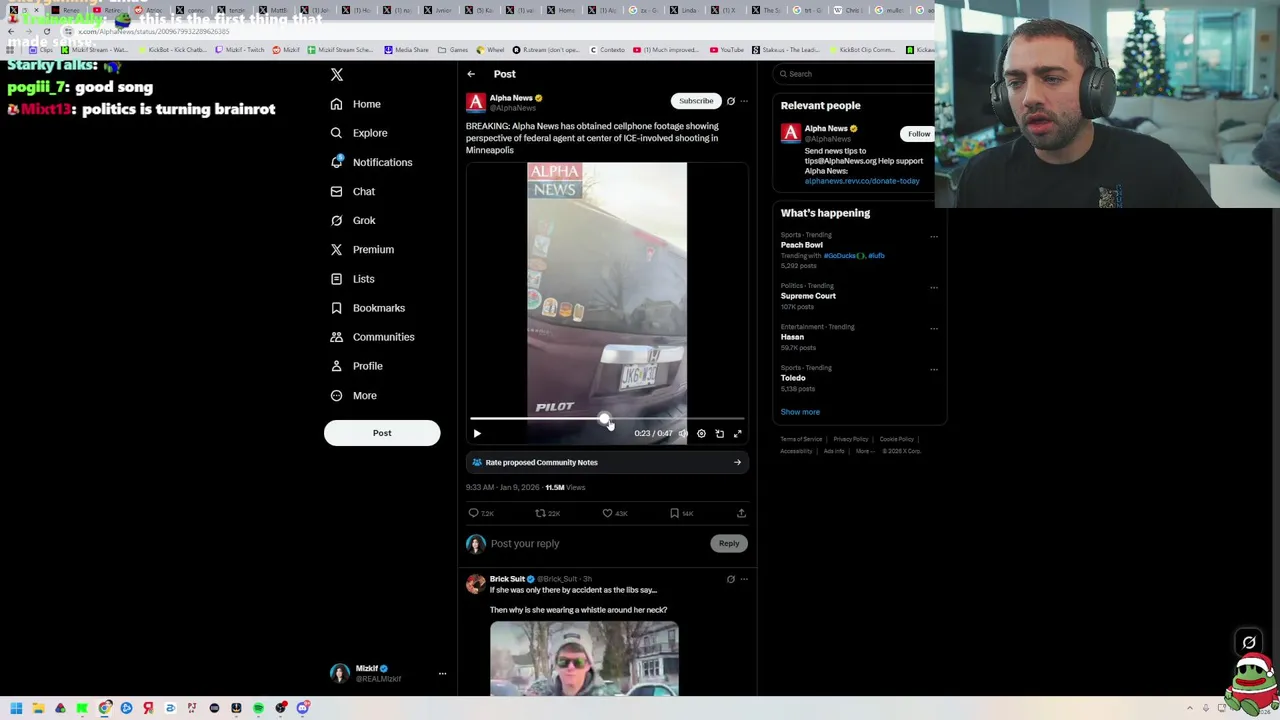
Task: Enter fullscreen on the video
Action: point(738,434)
